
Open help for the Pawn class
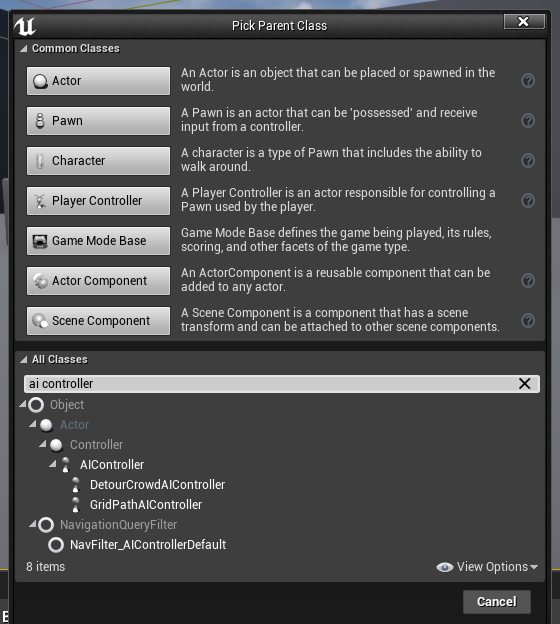(528, 121)
